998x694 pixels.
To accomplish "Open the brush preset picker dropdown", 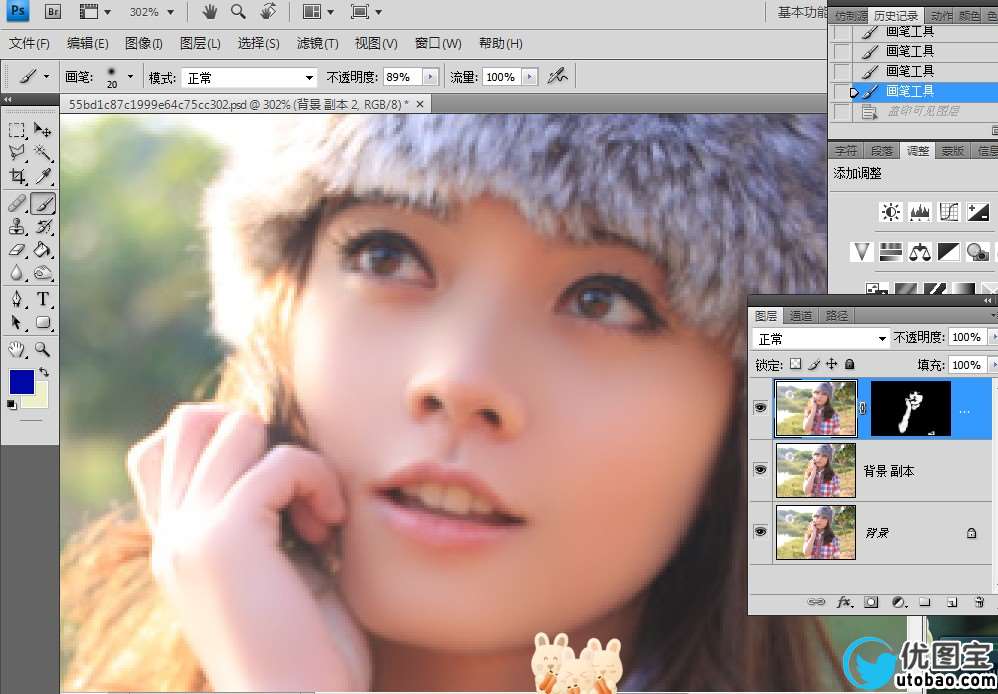I will point(130,76).
